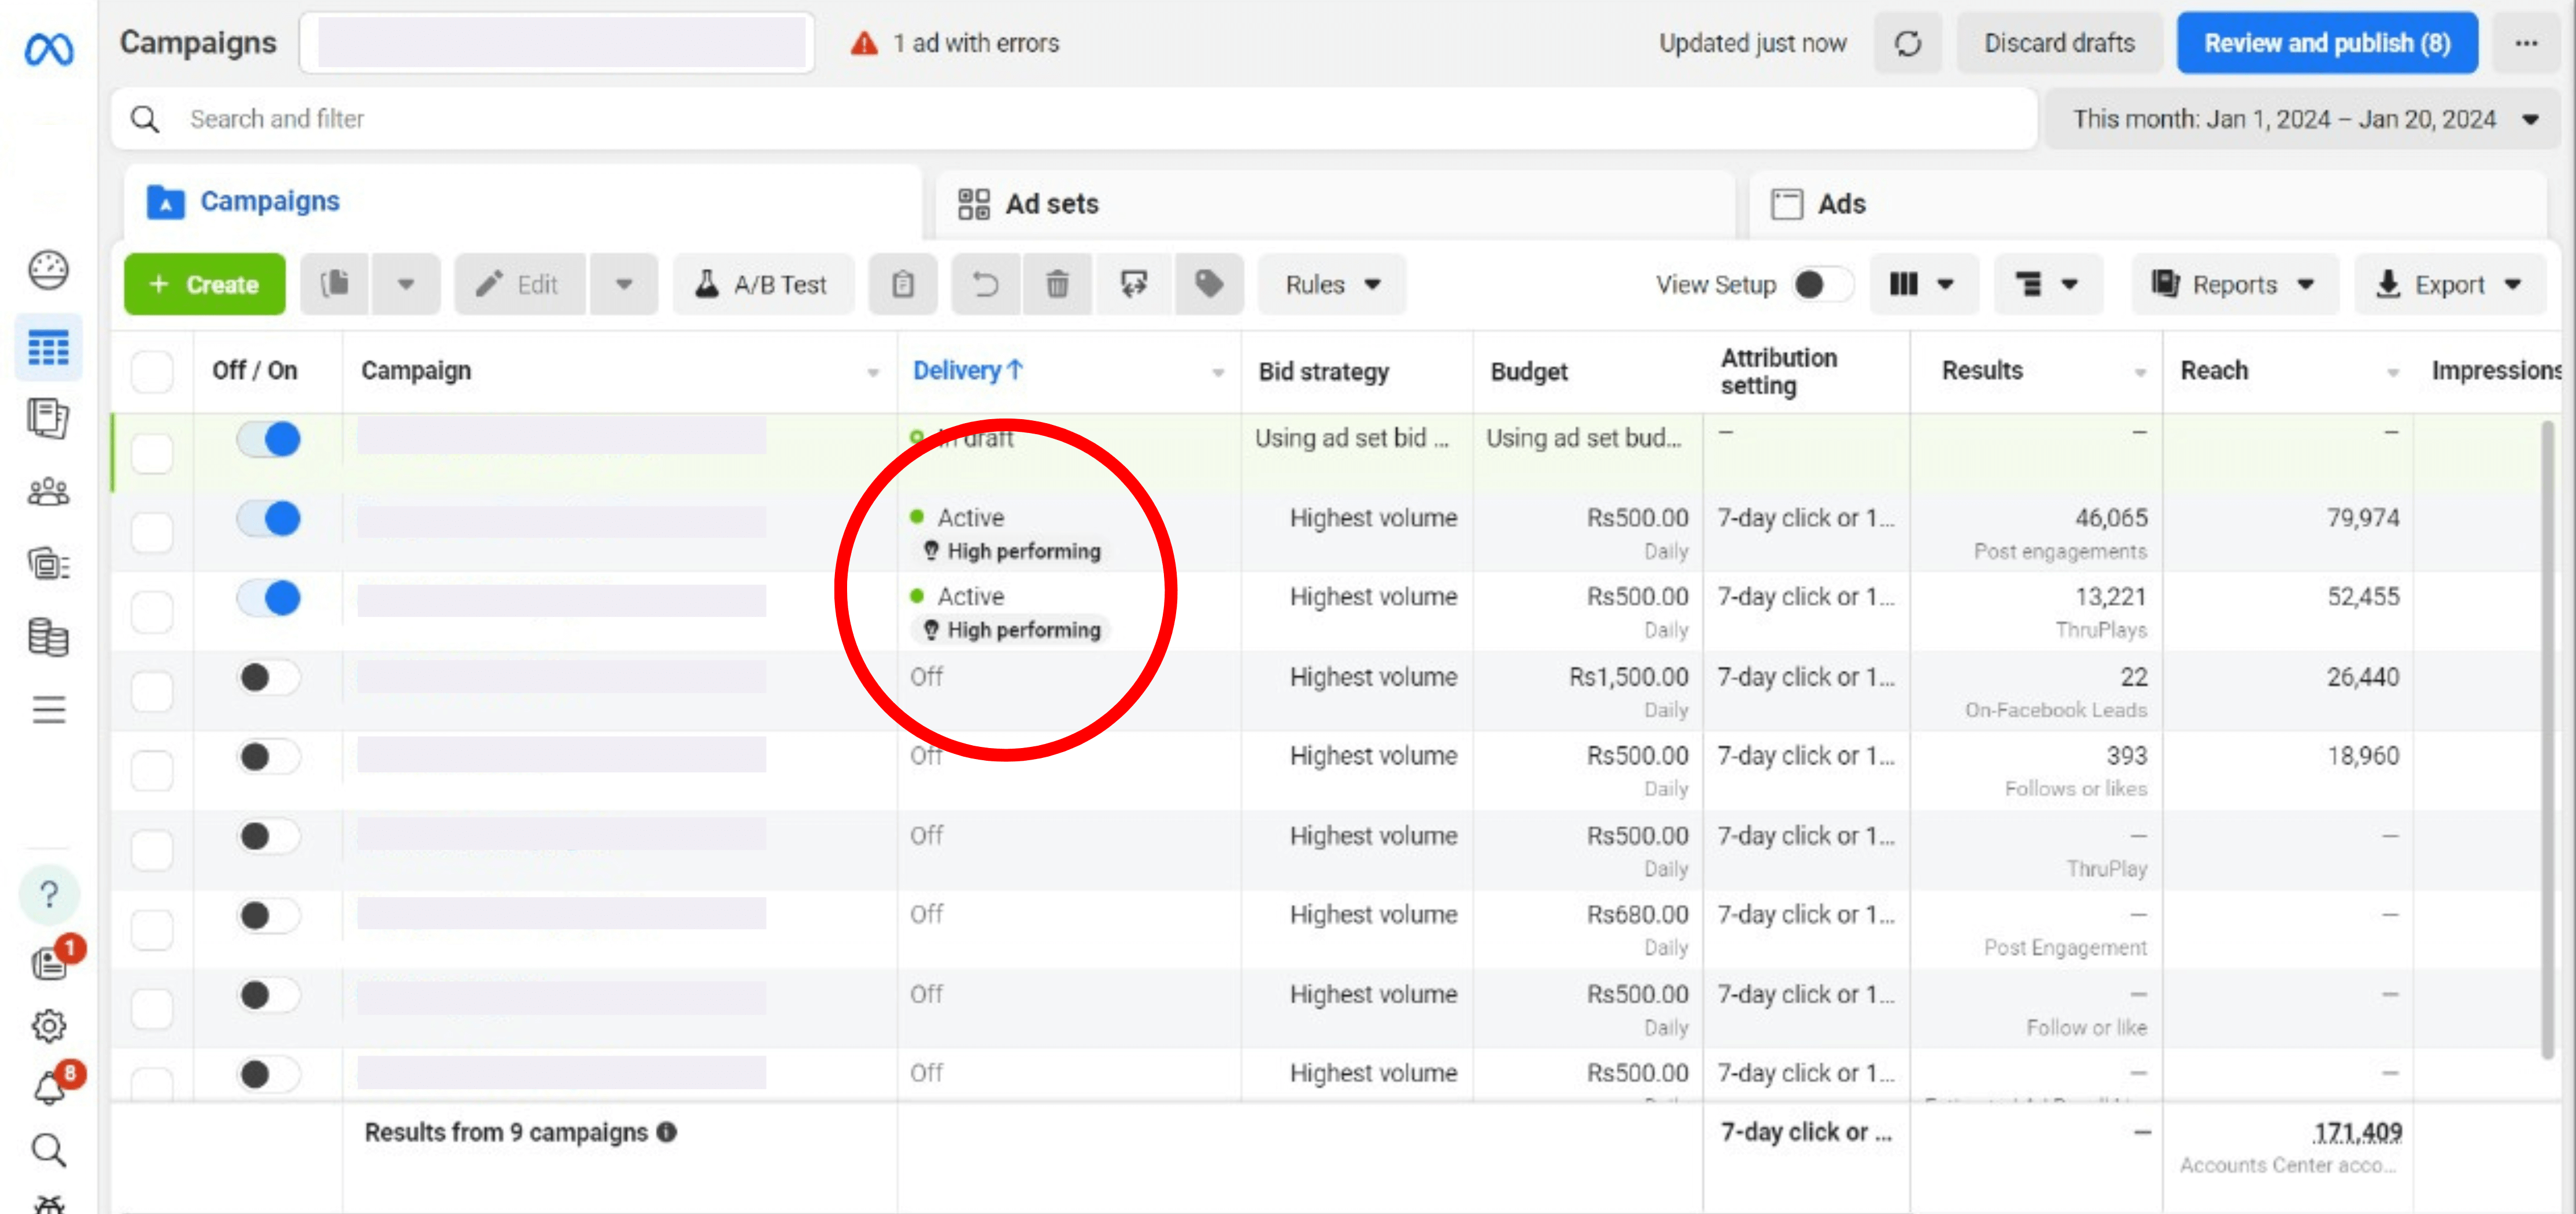The image size is (2576, 1214).
Task: Open notifications bell icon in sidebar
Action: [x=48, y=1088]
